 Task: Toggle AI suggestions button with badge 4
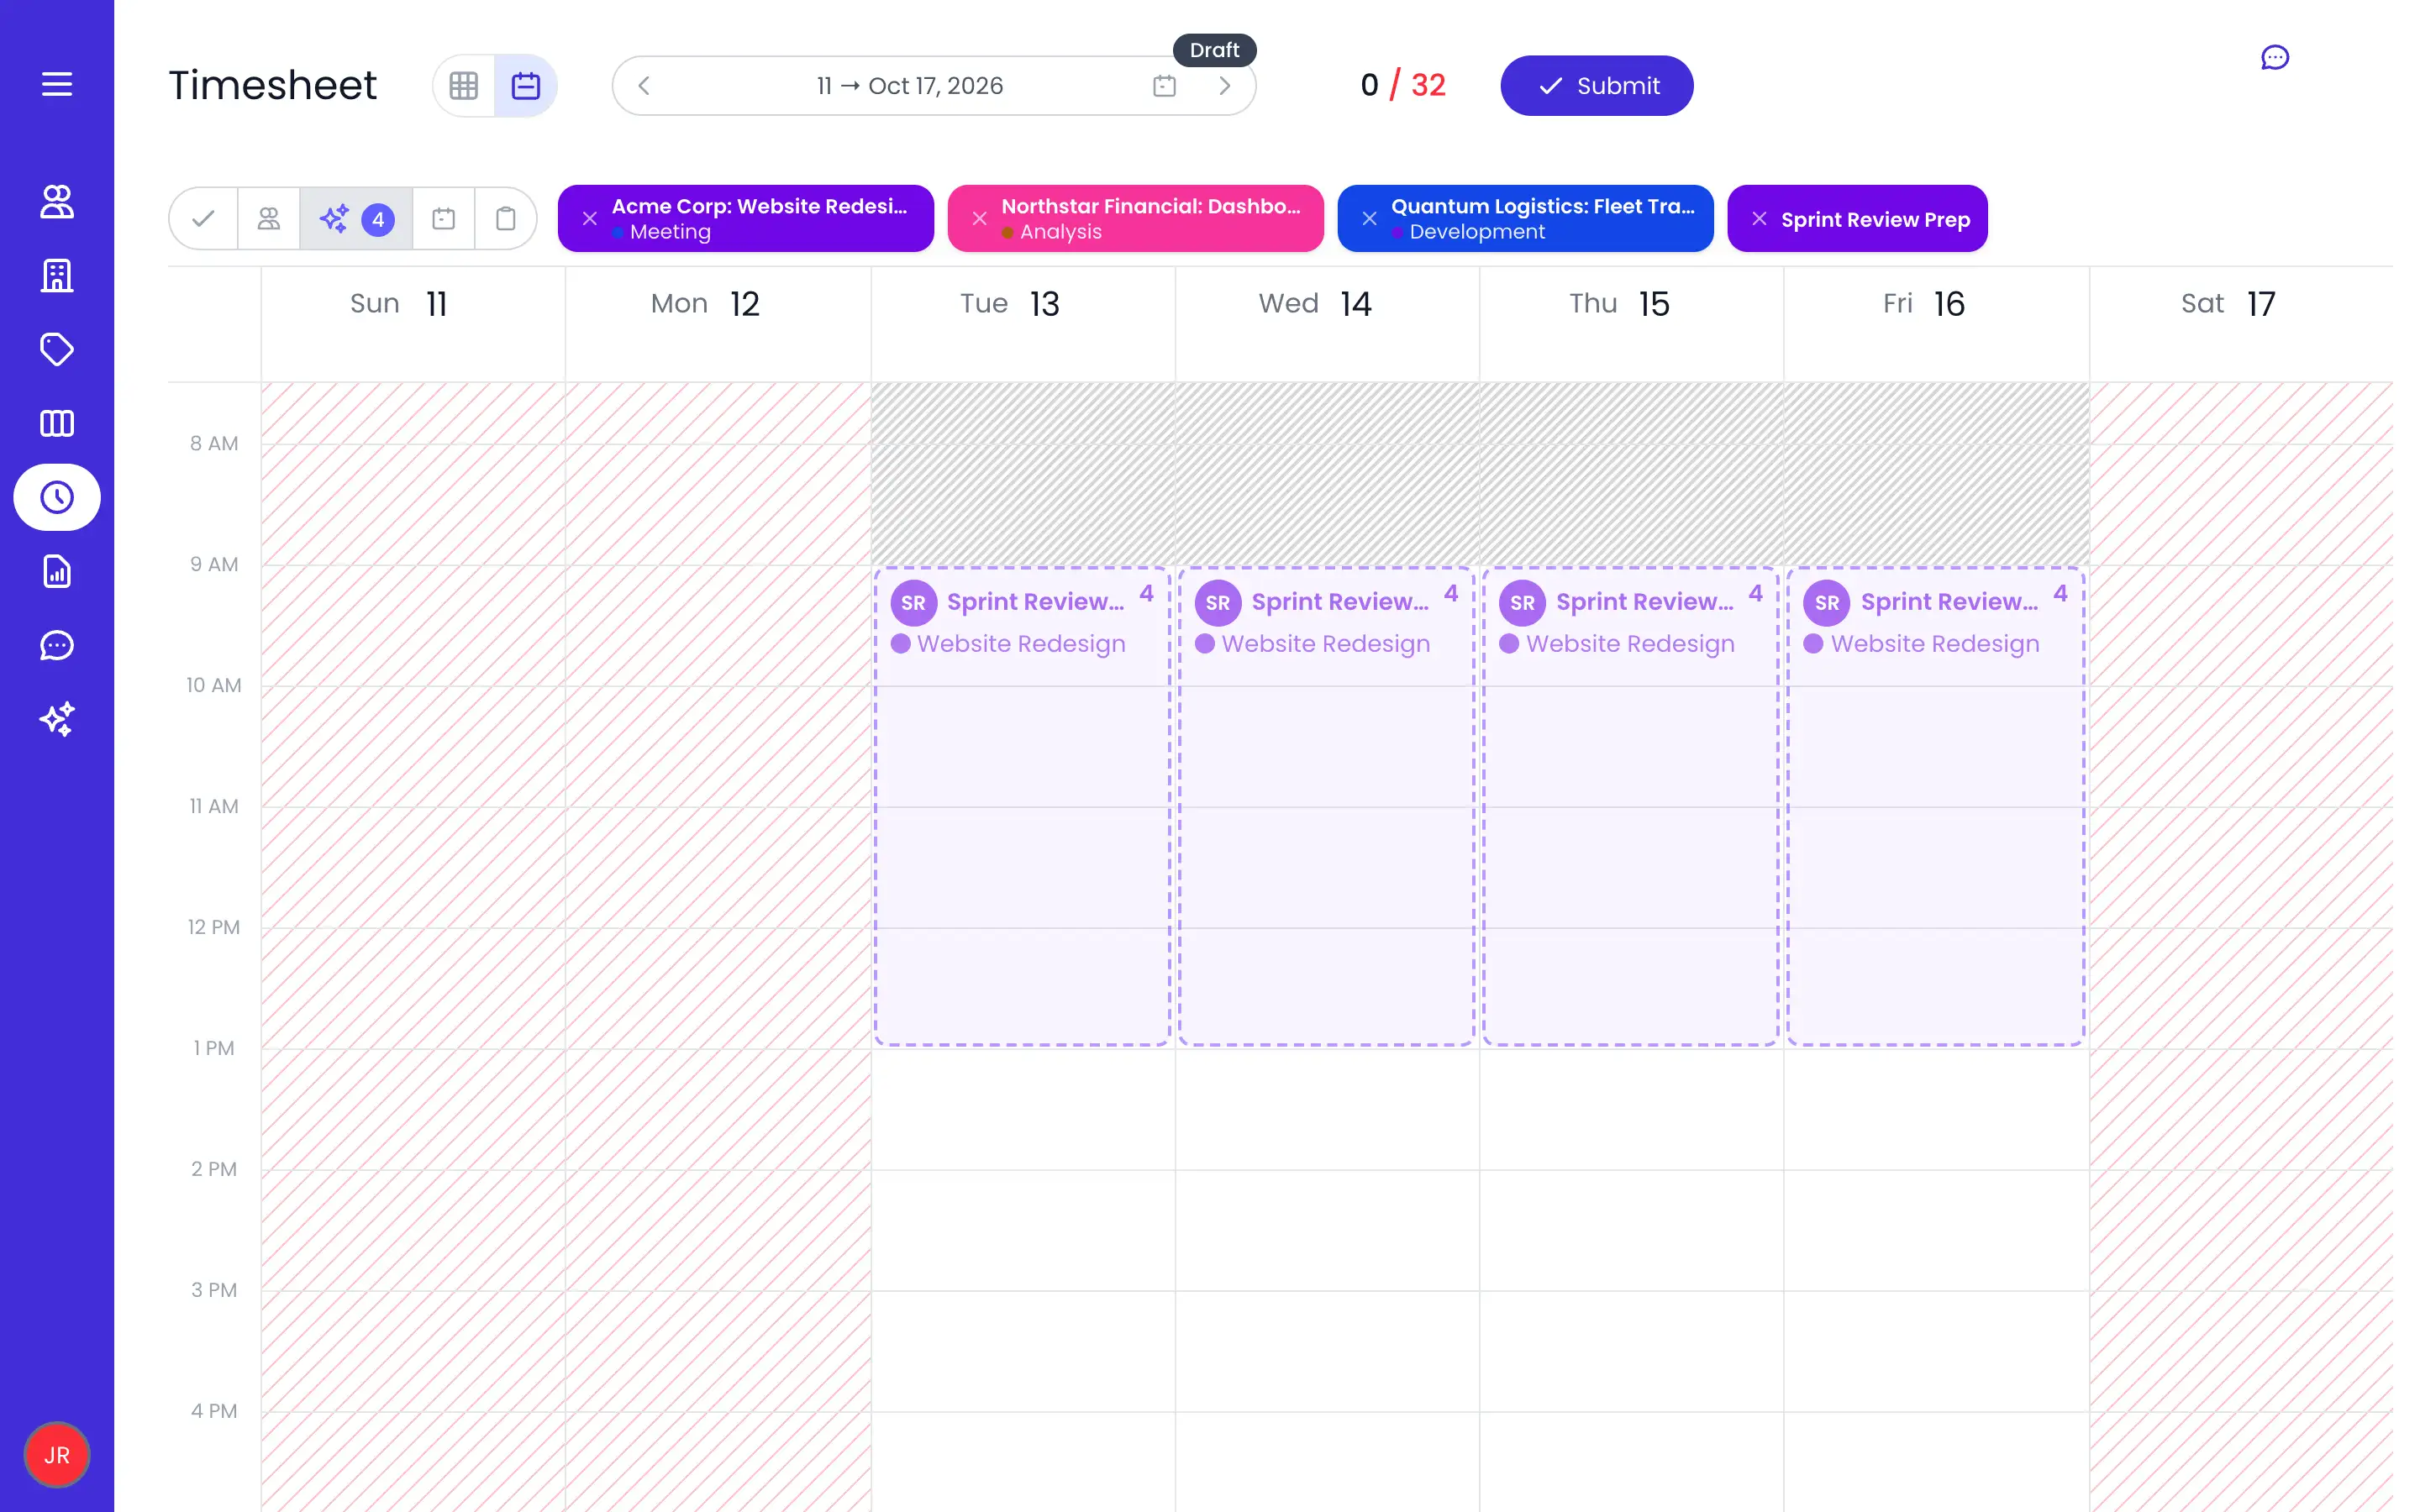(356, 218)
